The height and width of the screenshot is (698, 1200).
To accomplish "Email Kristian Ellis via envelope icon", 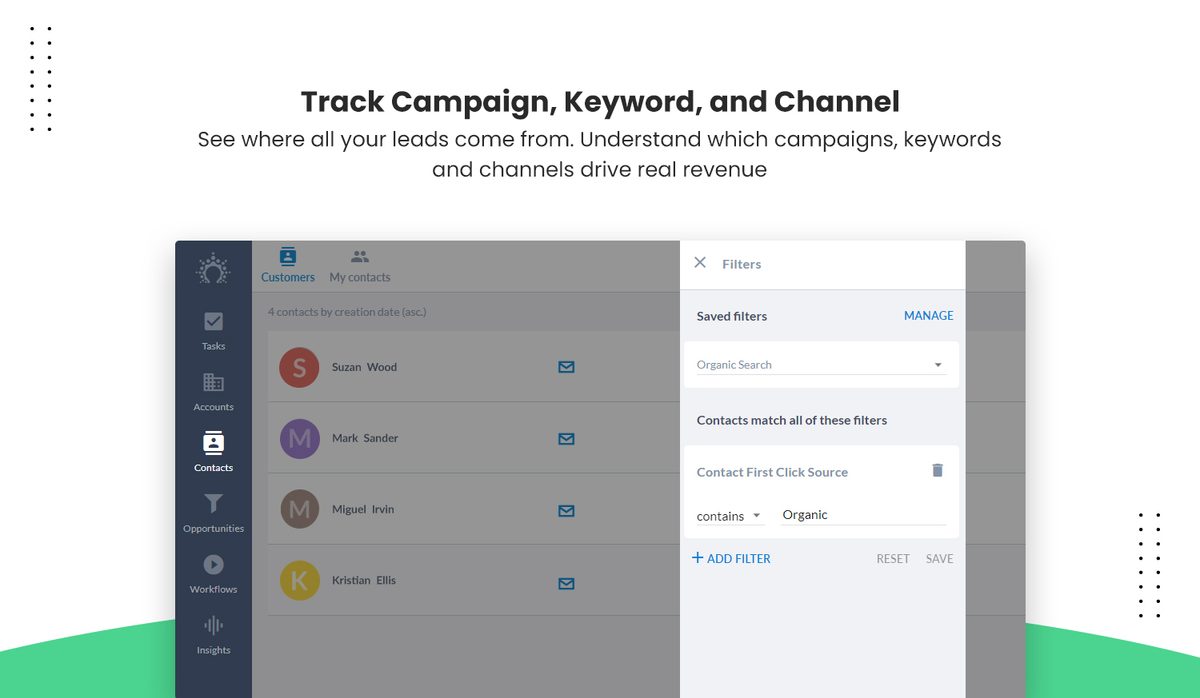I will point(566,583).
